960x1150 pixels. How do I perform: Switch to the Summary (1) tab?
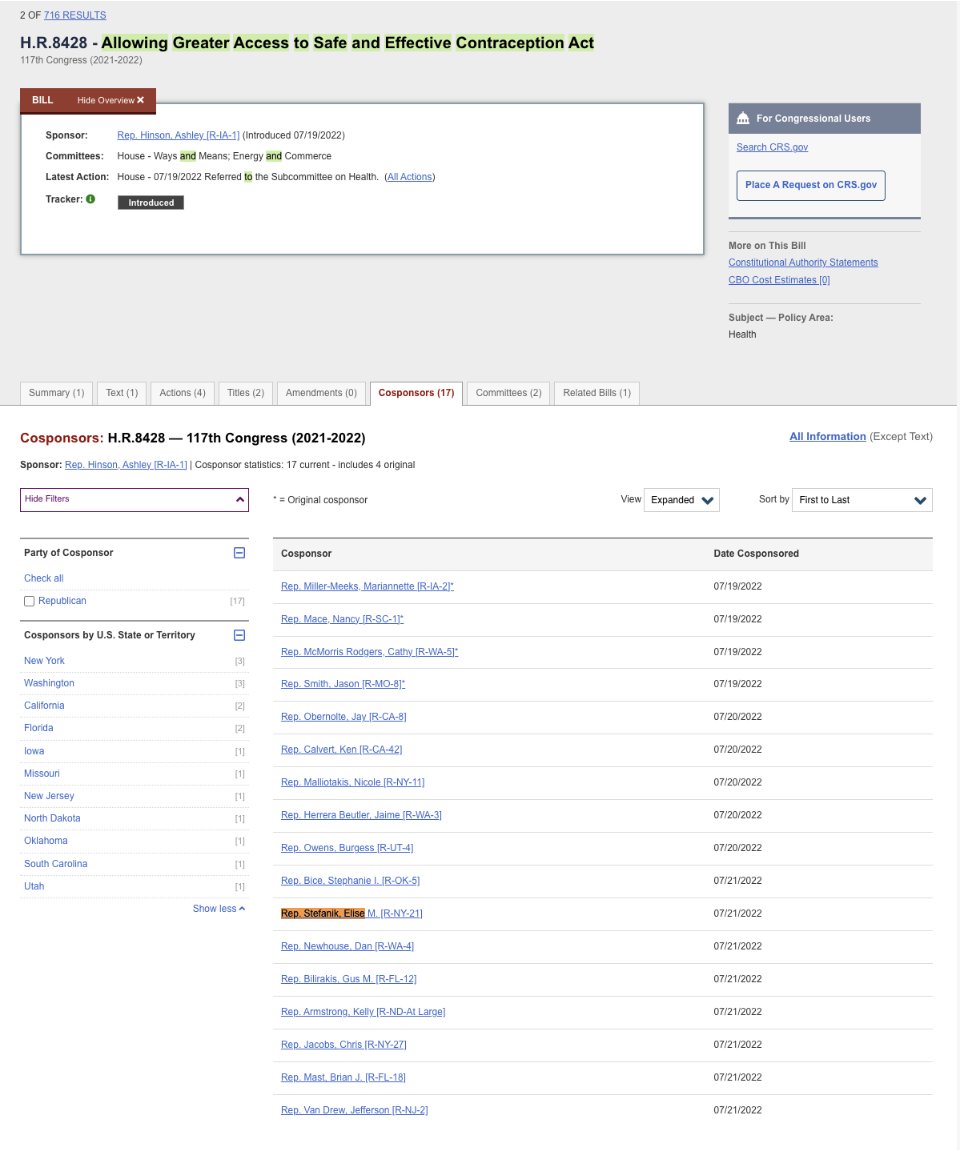tap(56, 393)
